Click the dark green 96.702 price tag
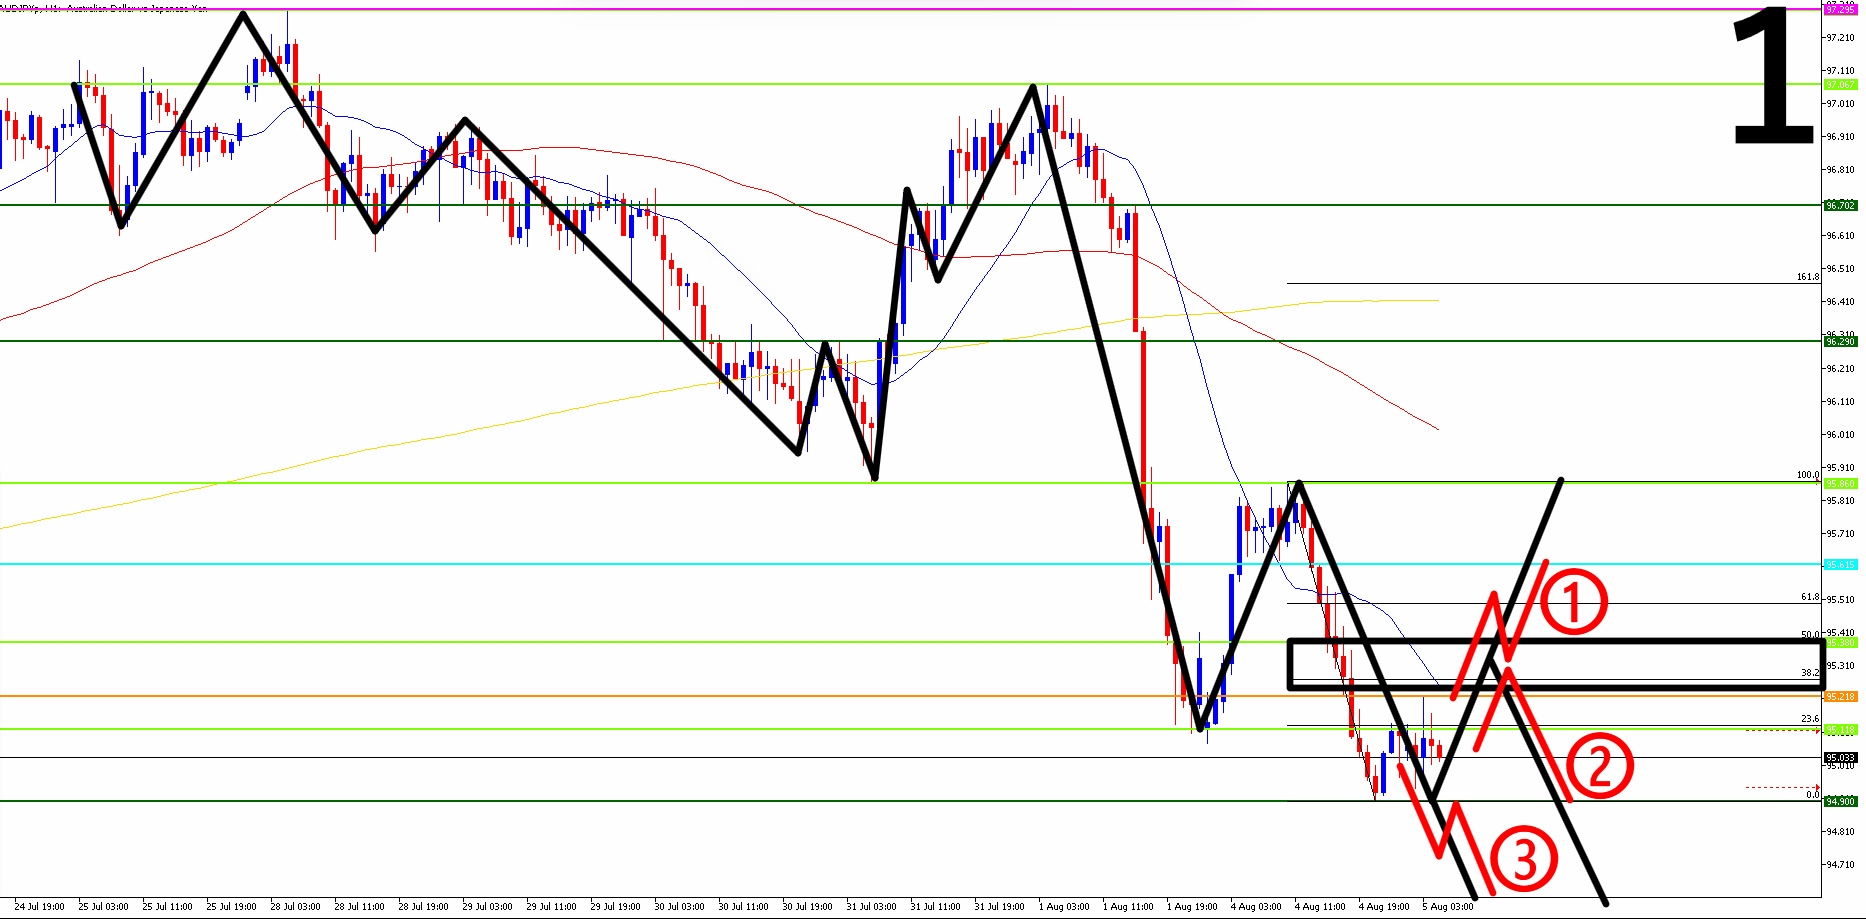Image resolution: width=1866 pixels, height=919 pixels. coord(1840,205)
